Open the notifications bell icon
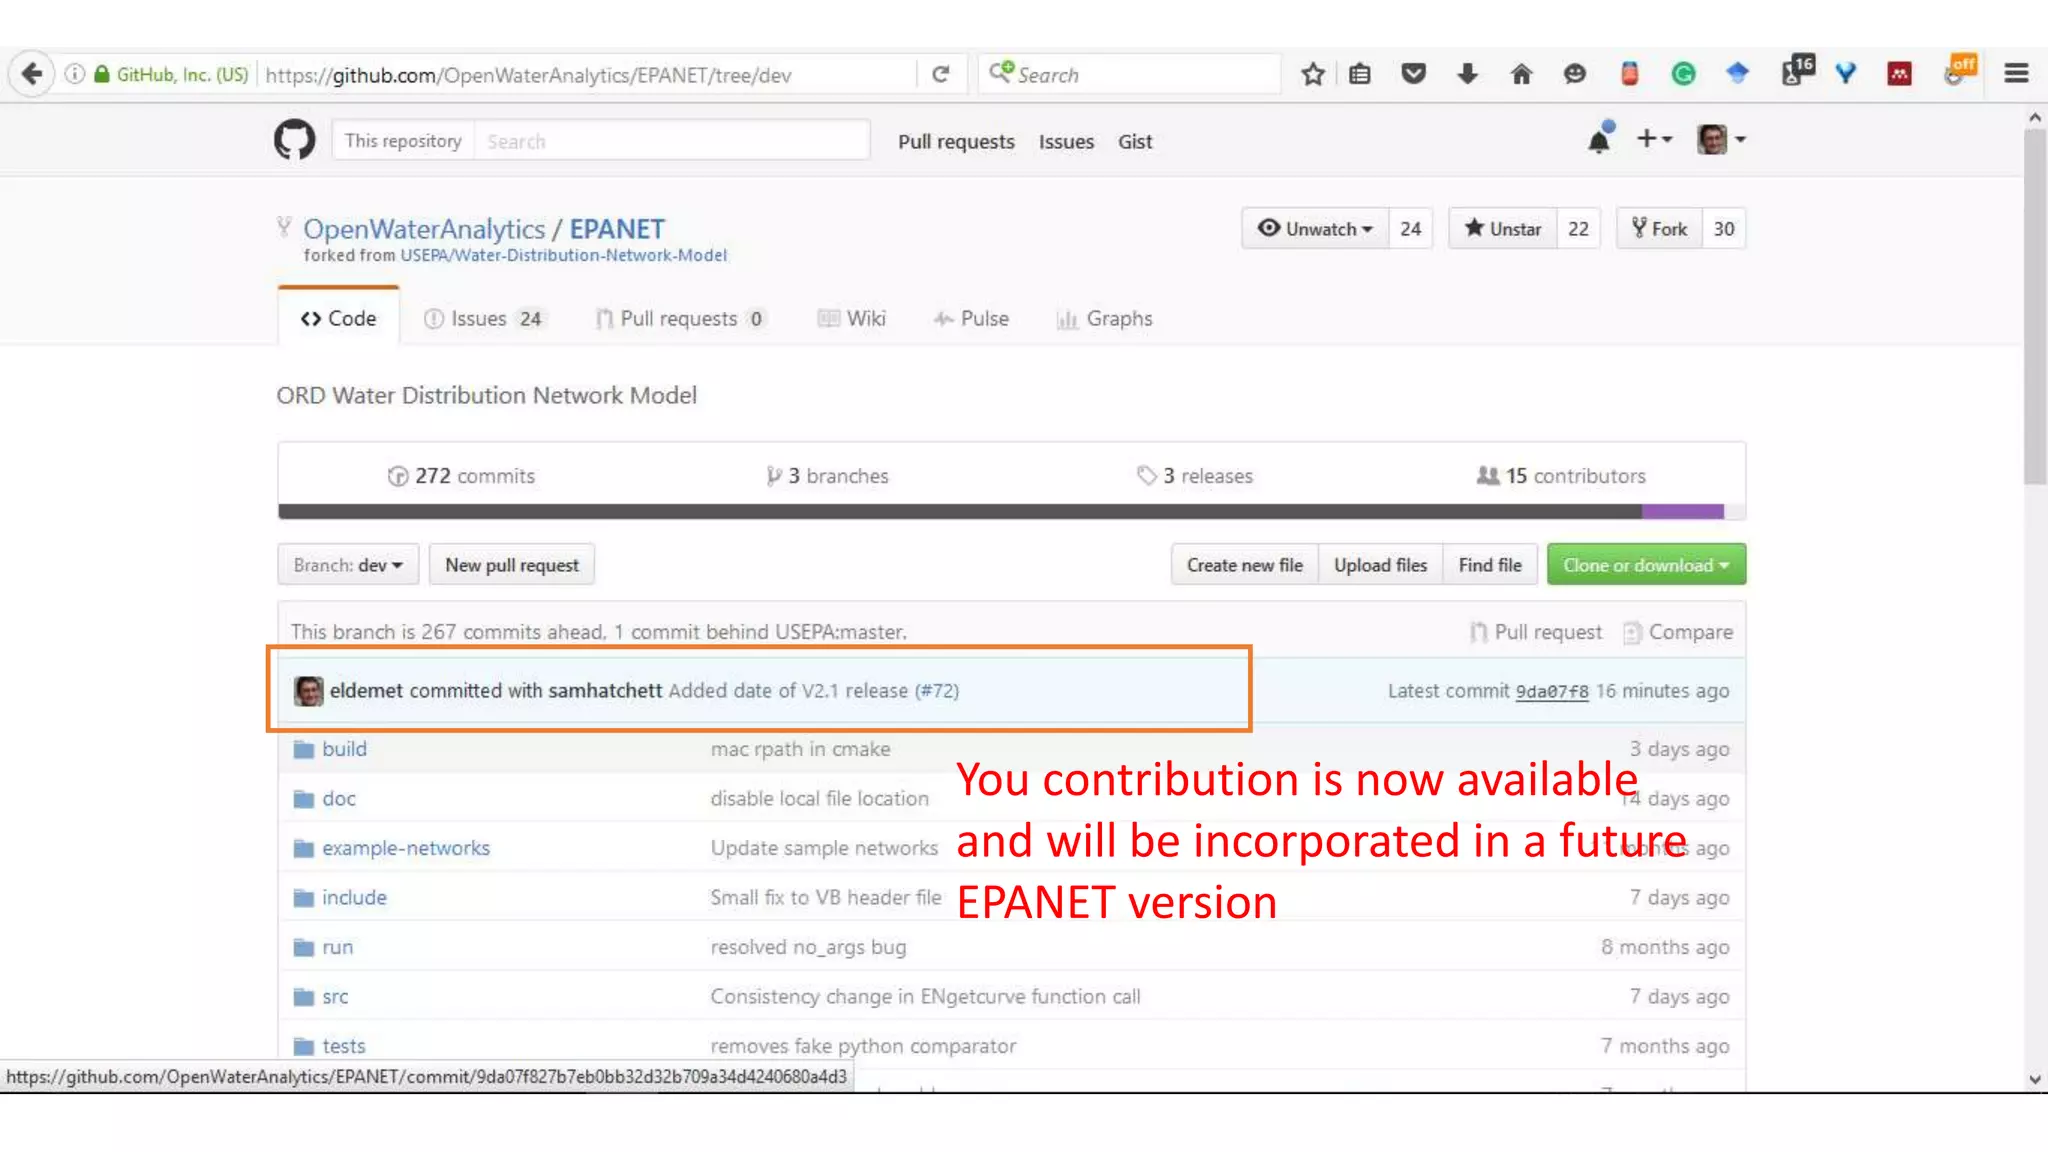Viewport: 2048px width, 1152px height. click(x=1599, y=140)
